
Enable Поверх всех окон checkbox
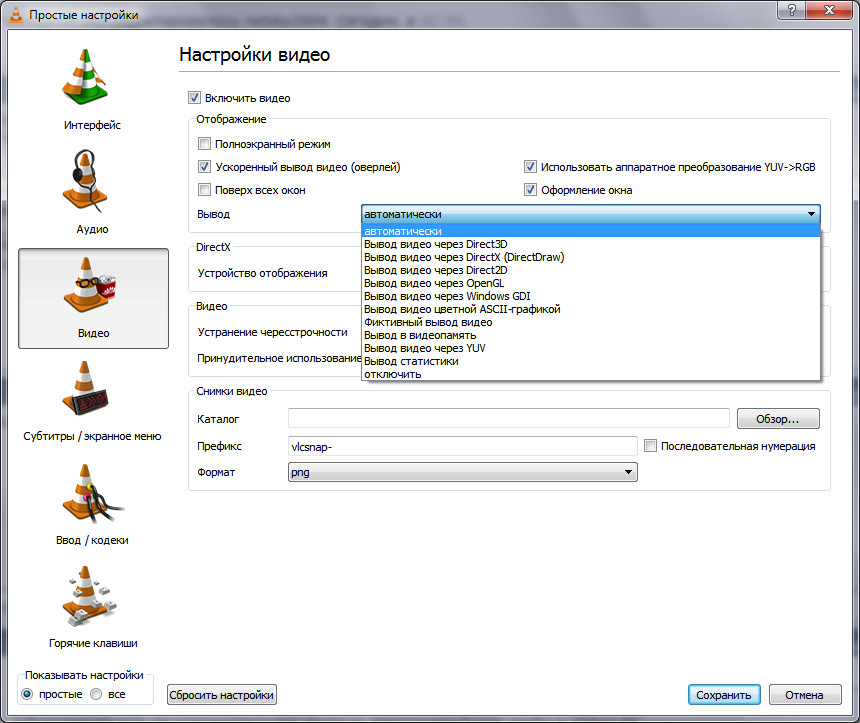(x=204, y=190)
